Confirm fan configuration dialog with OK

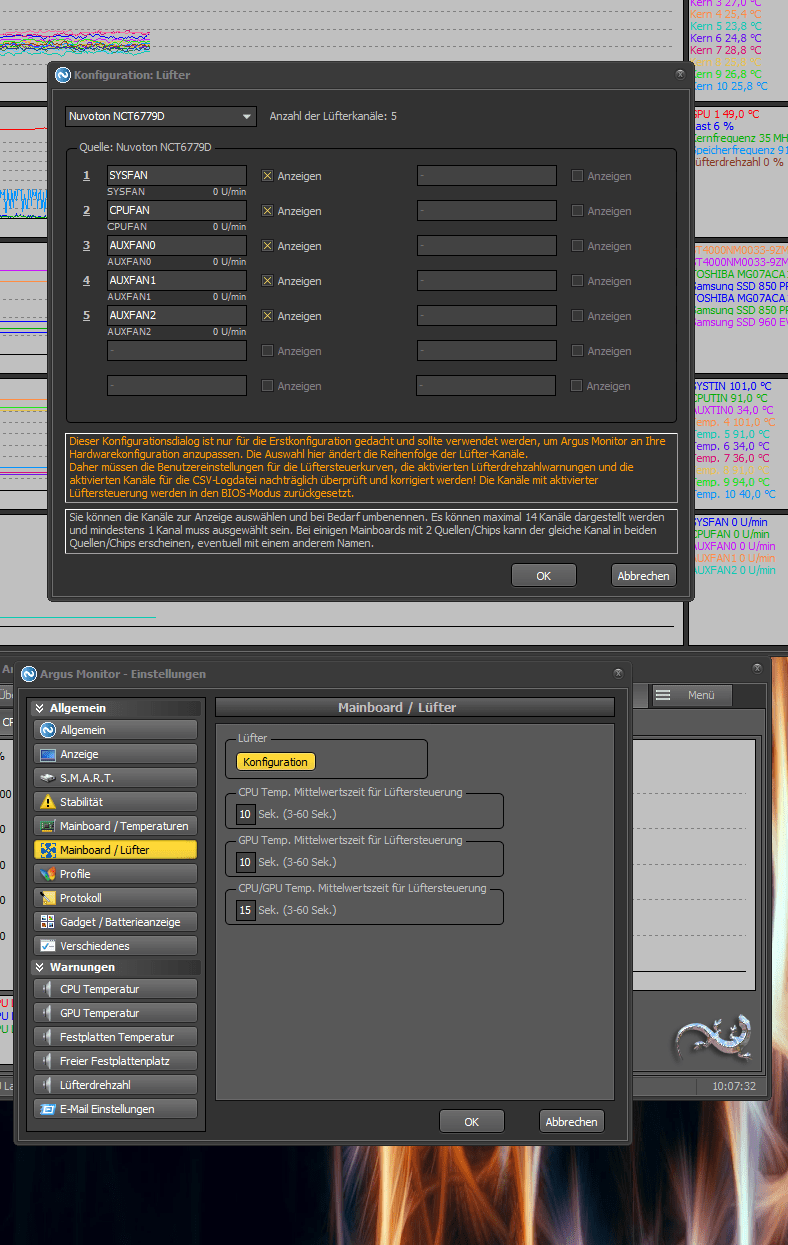[x=544, y=575]
